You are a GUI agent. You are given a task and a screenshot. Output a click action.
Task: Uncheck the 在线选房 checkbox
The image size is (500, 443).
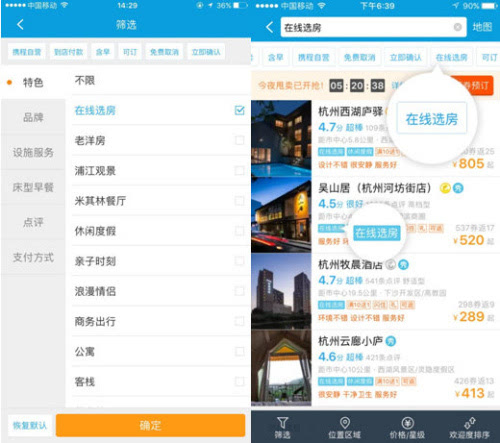click(x=240, y=110)
